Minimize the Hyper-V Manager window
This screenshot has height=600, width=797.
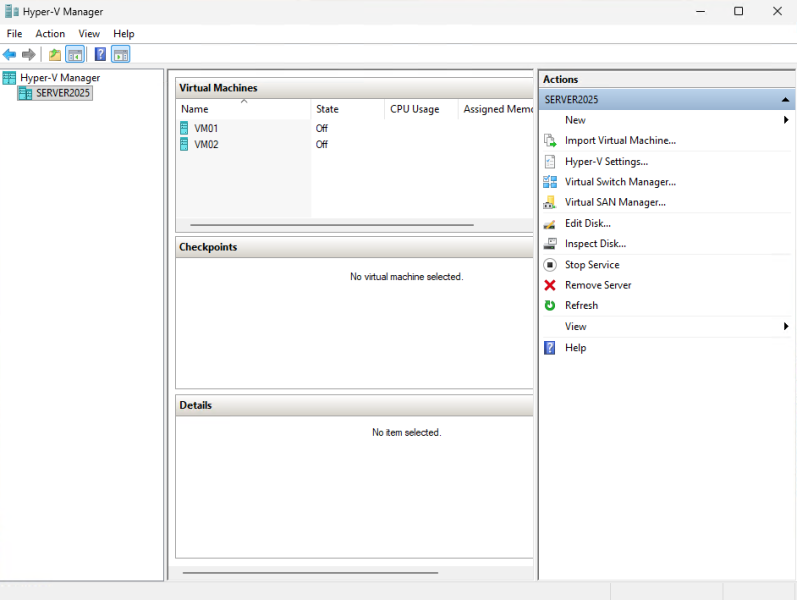pyautogui.click(x=700, y=11)
